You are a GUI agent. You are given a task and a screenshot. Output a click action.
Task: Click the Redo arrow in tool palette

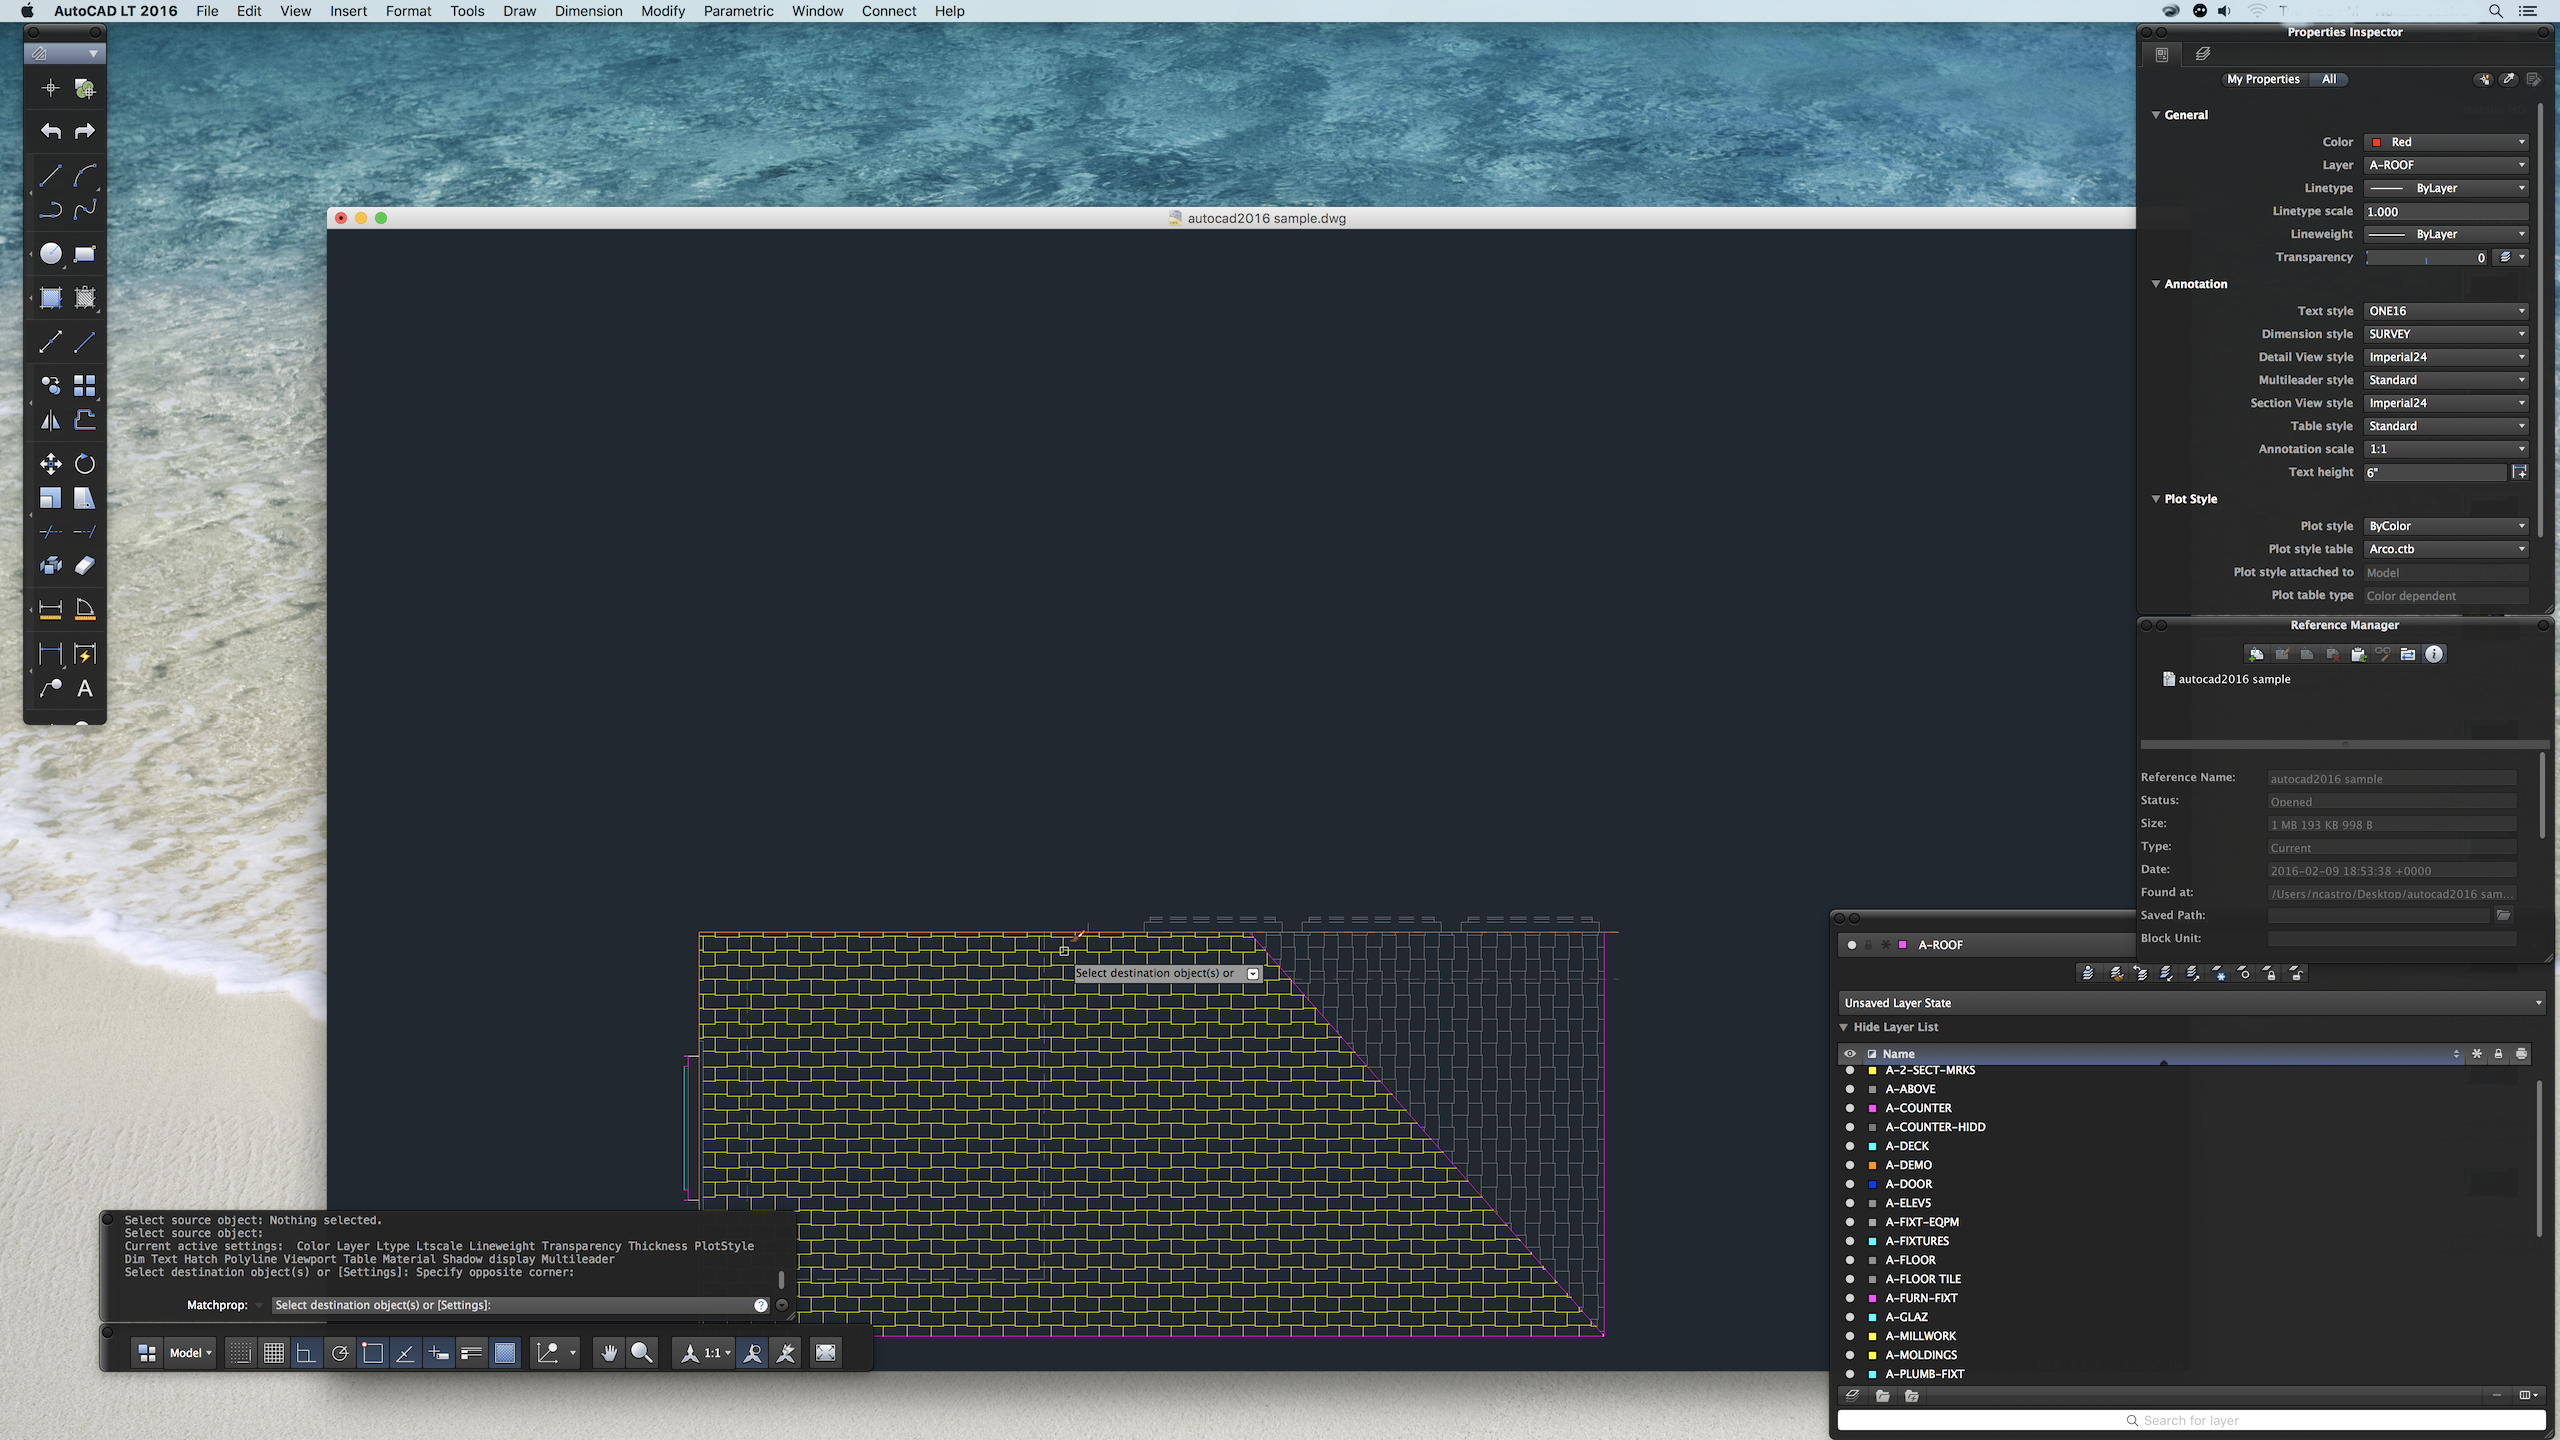click(85, 131)
